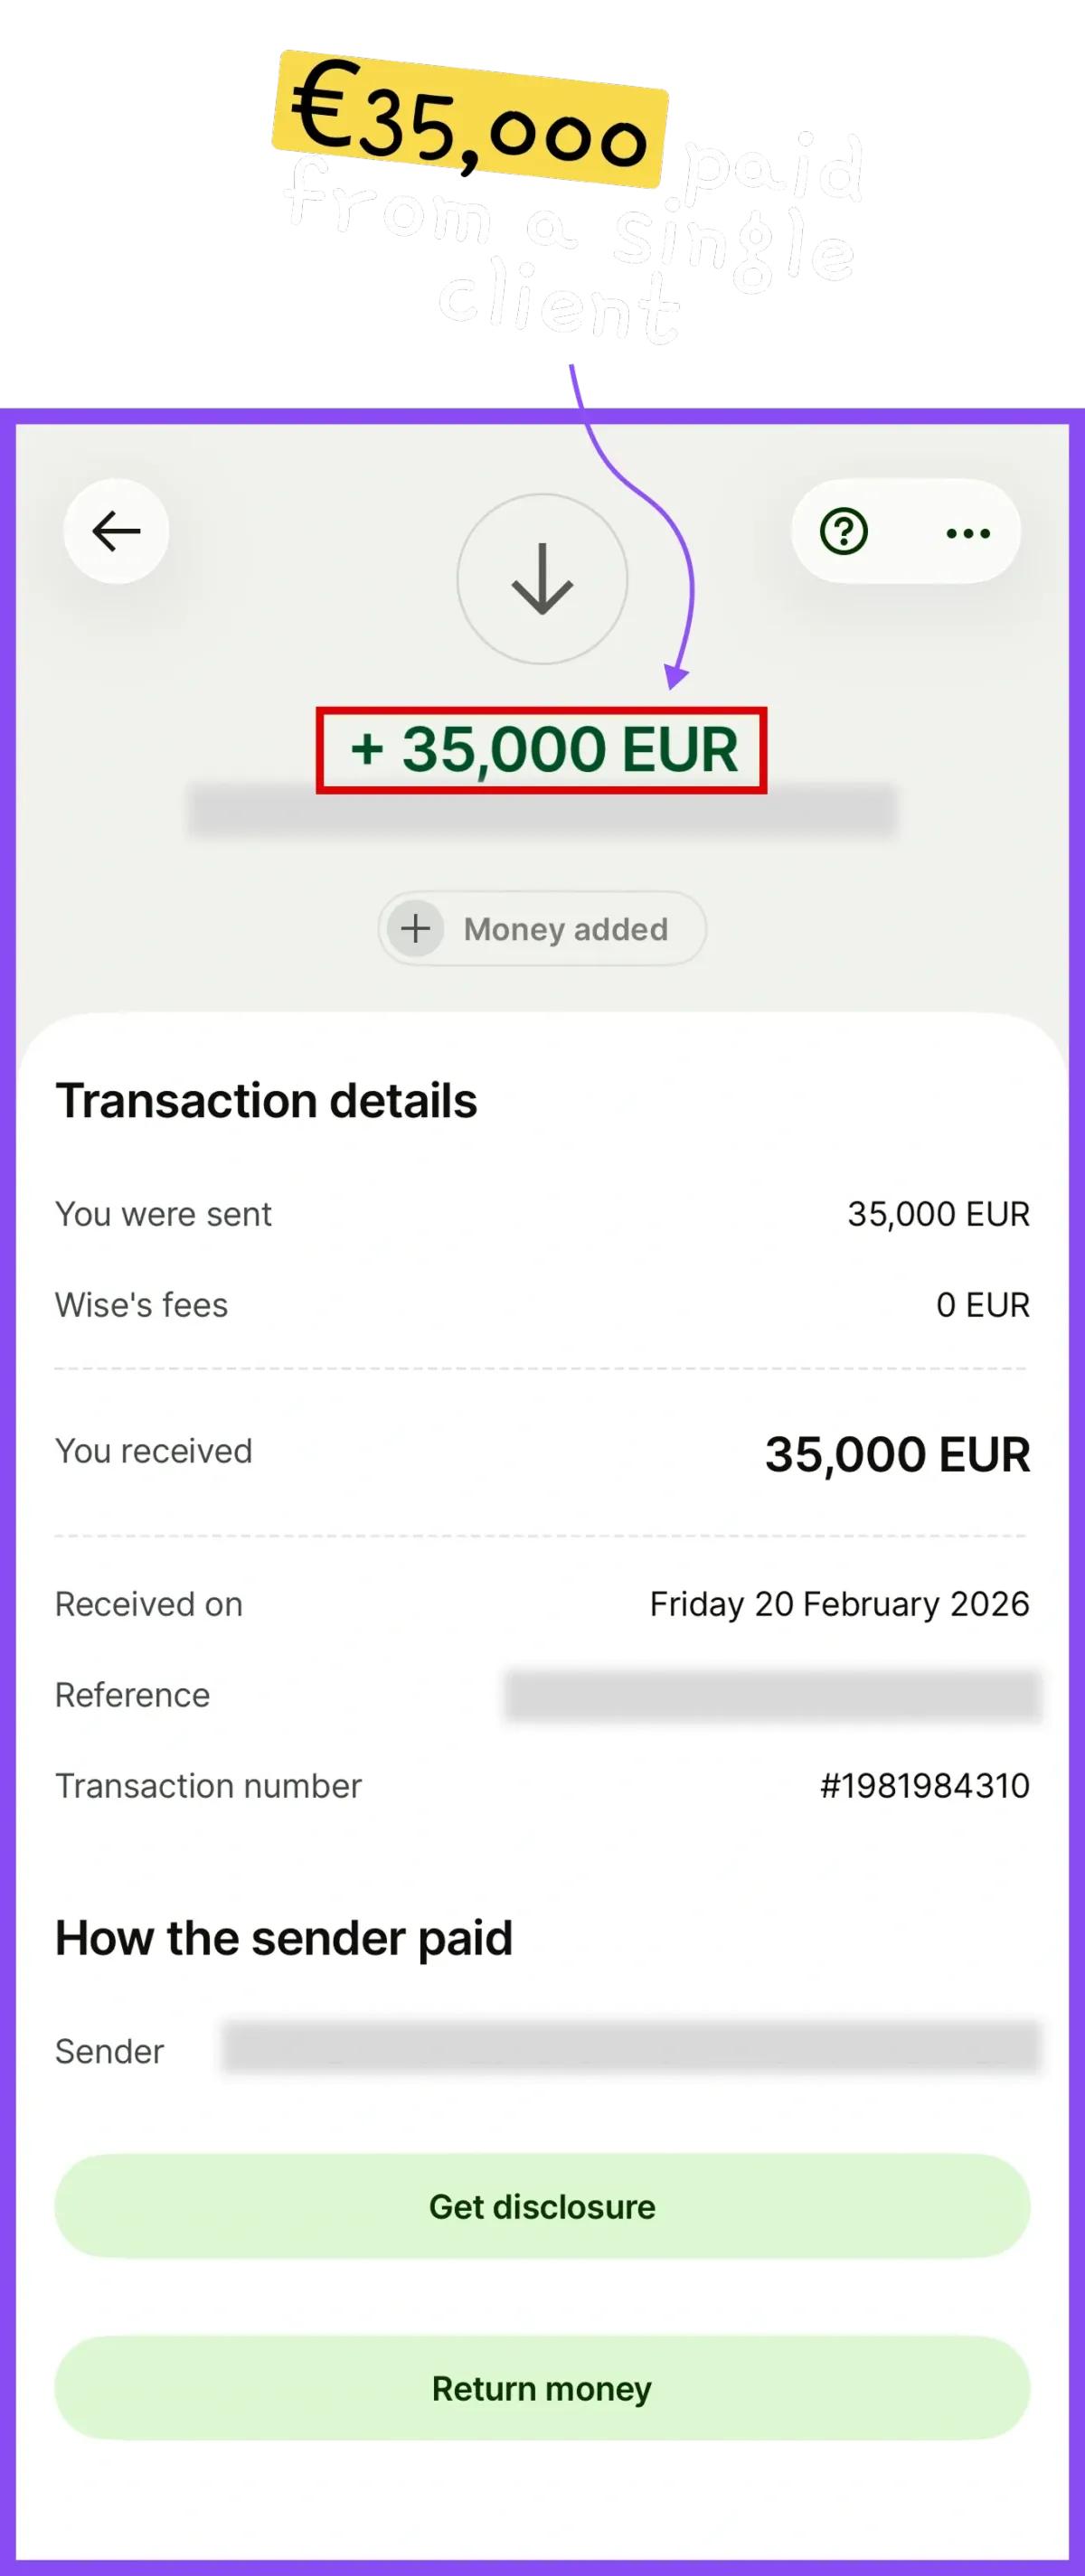1085x2576 pixels.
Task: Tap the Return money button
Action: click(542, 2388)
